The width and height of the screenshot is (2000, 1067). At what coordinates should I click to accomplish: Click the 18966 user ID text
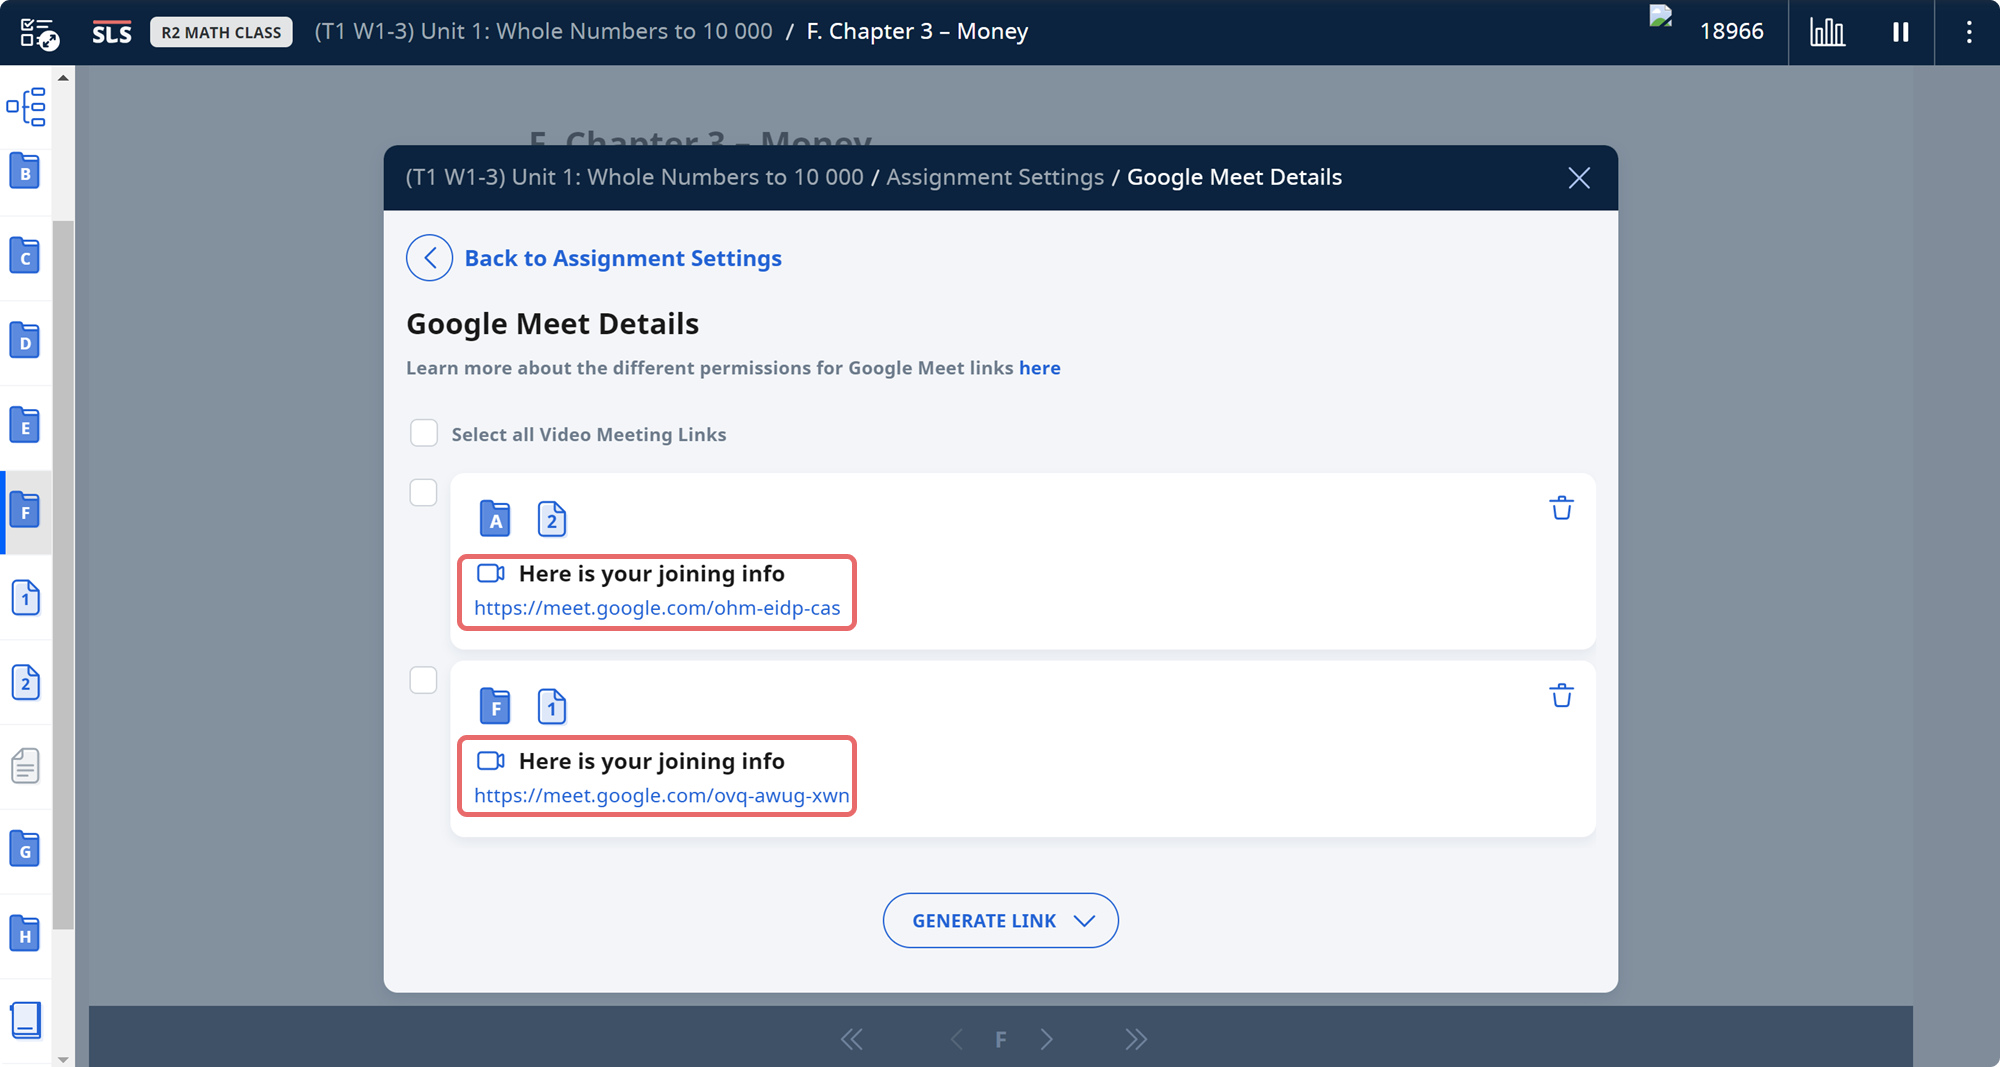1731,31
